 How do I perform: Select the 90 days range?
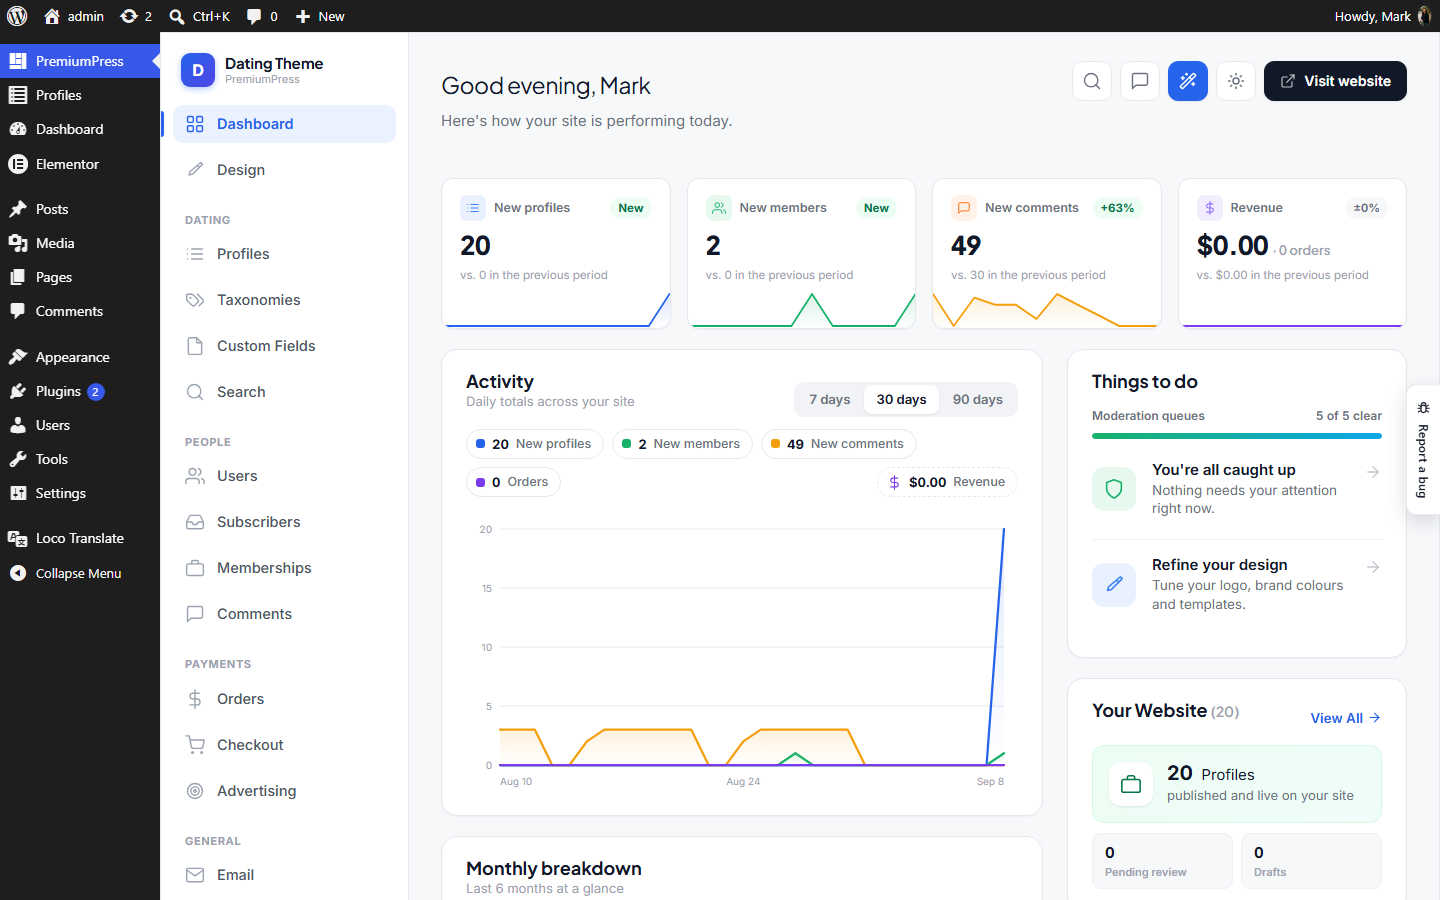point(978,399)
